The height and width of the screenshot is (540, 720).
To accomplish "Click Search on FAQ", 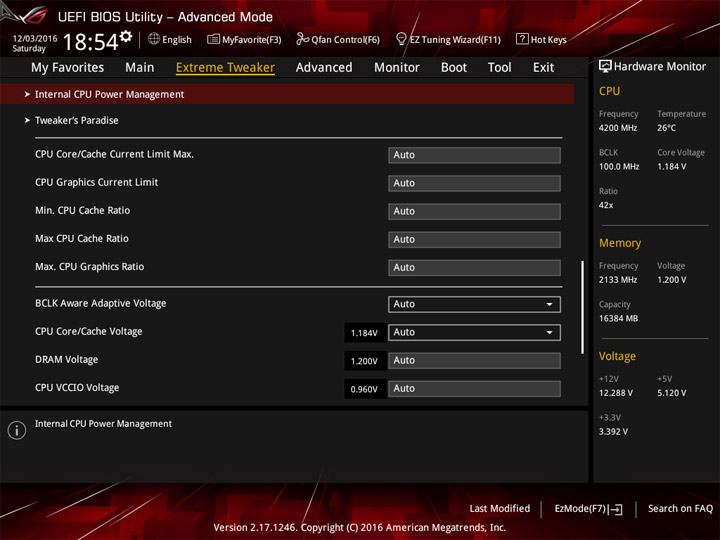I will pos(680,508).
